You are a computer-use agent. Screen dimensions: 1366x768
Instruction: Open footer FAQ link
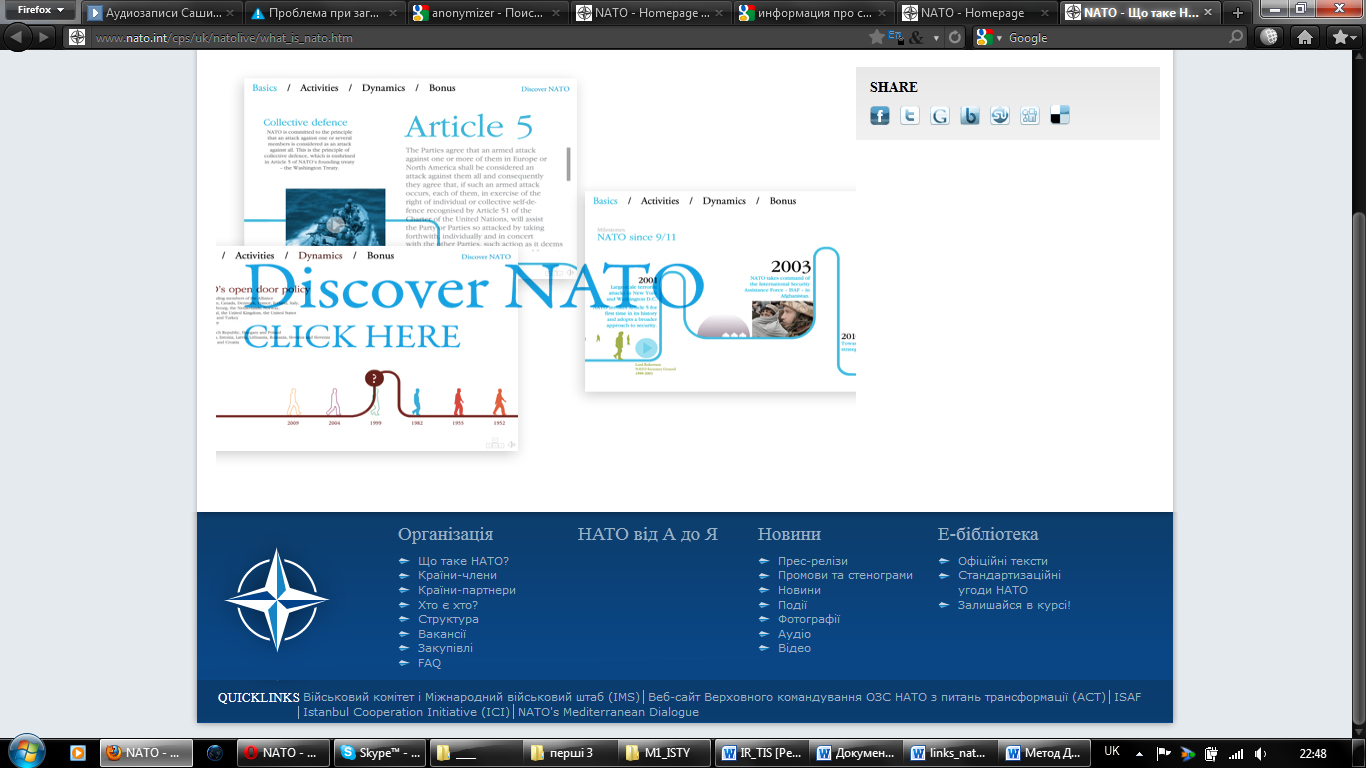429,663
